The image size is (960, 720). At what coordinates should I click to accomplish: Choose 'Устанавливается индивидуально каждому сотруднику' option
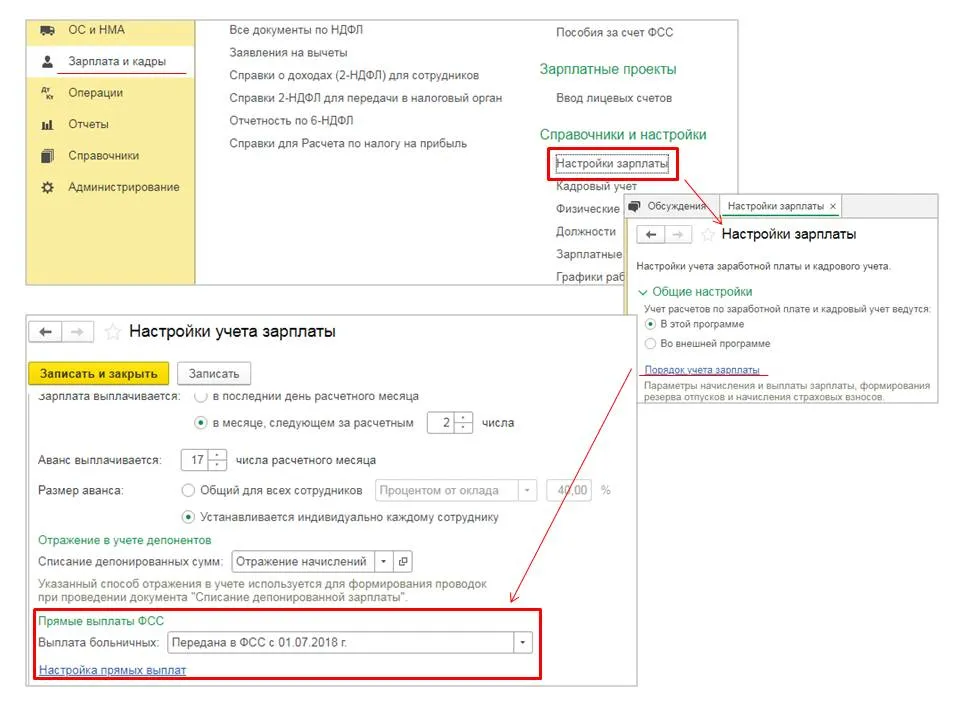pyautogui.click(x=189, y=517)
